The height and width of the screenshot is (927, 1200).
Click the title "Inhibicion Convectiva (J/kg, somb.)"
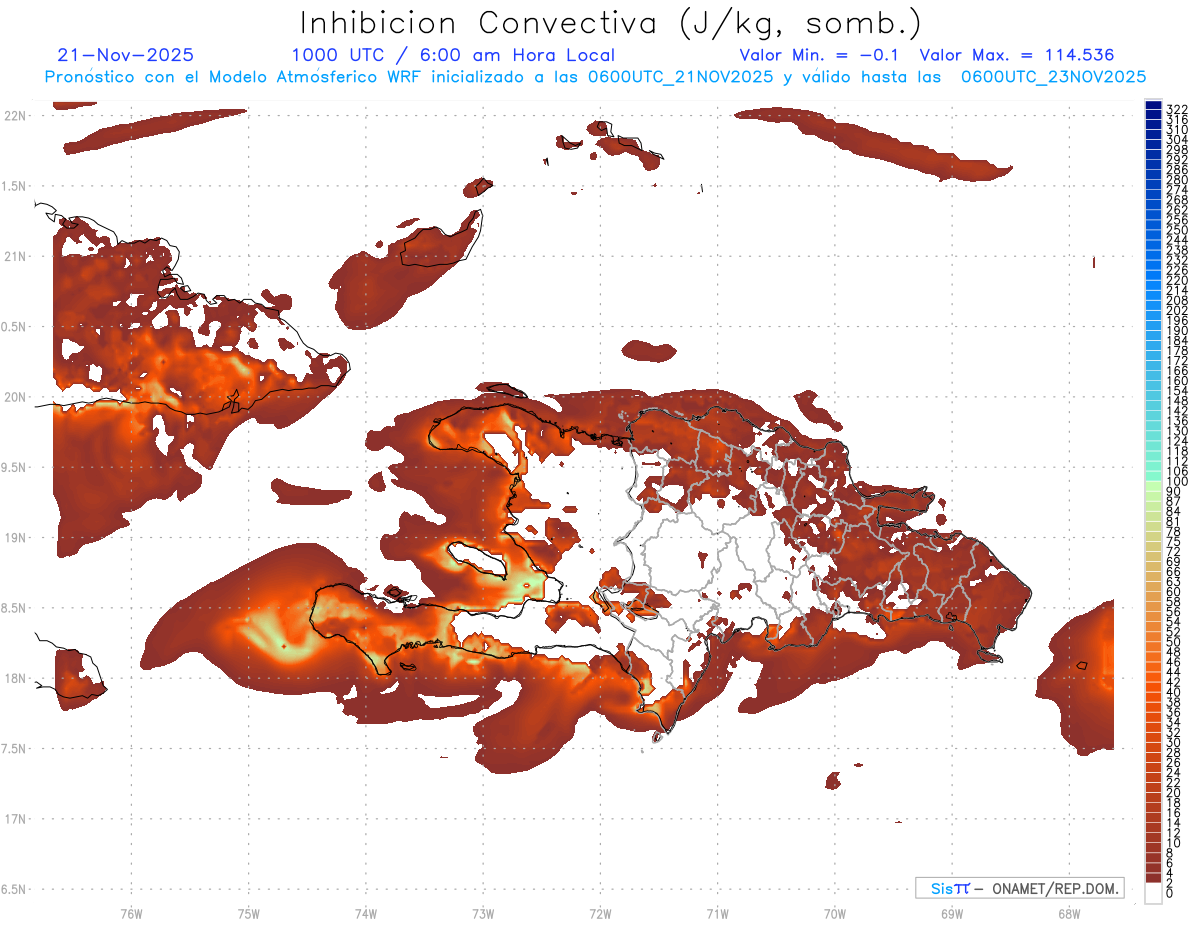pyautogui.click(x=611, y=24)
